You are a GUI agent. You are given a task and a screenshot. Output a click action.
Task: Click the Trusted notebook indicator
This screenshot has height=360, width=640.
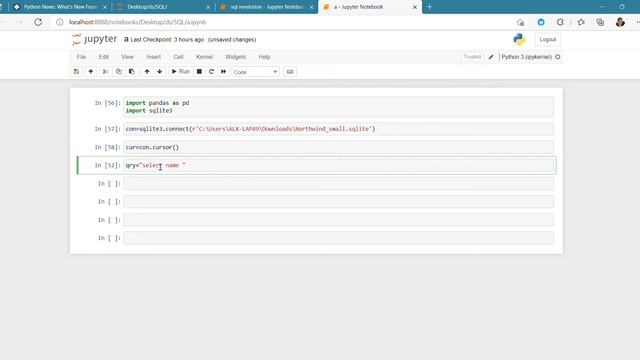point(472,57)
